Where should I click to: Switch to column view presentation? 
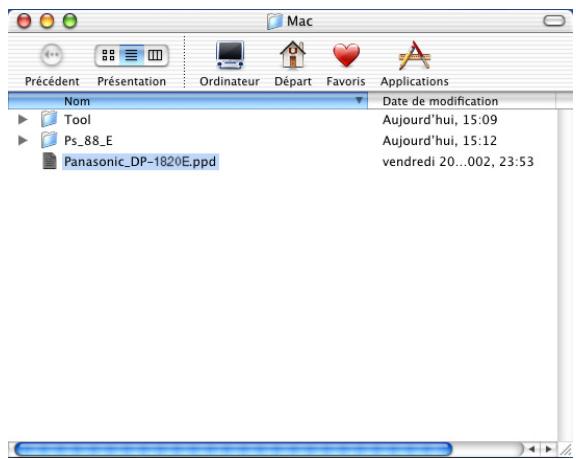click(155, 55)
